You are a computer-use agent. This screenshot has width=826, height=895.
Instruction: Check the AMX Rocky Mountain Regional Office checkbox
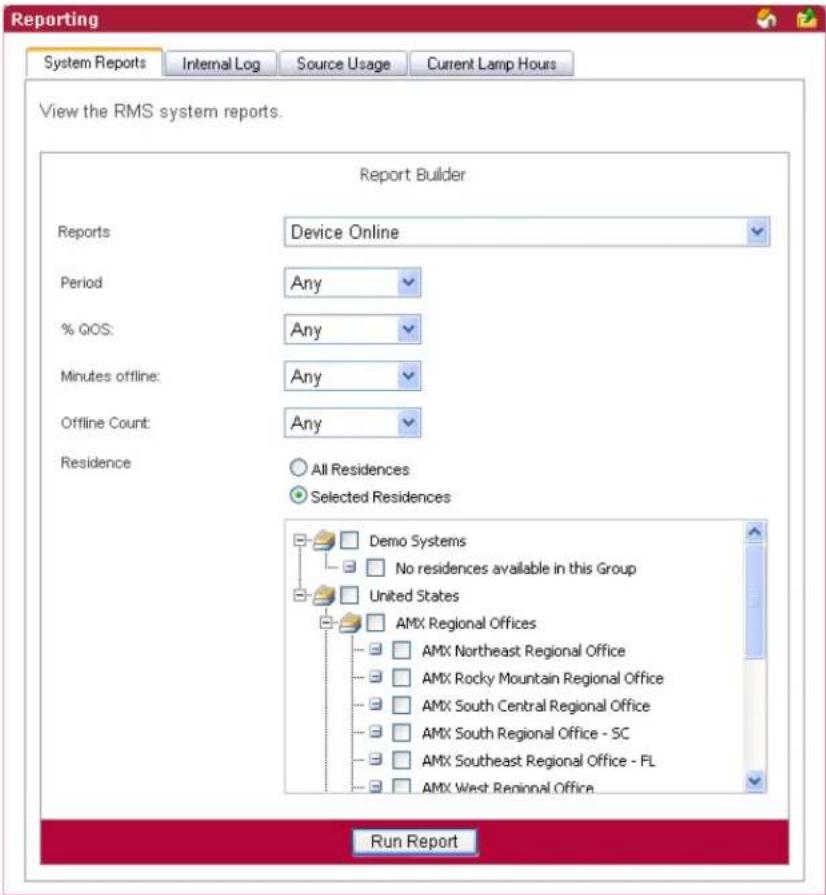(402, 678)
